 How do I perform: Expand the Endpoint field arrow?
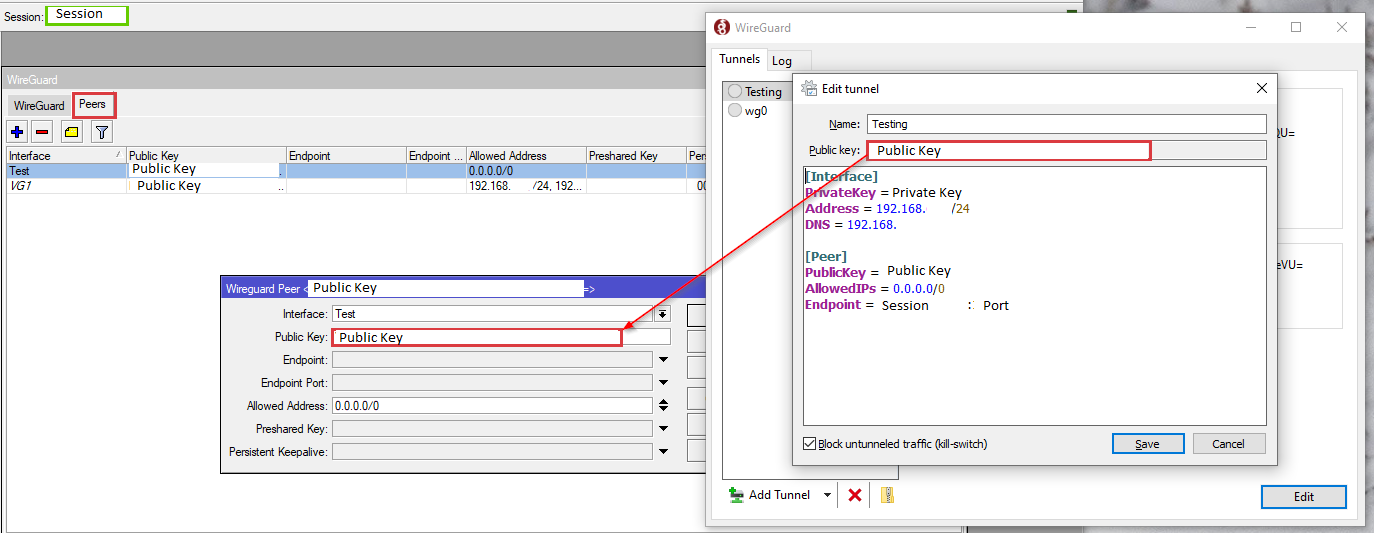coord(663,360)
